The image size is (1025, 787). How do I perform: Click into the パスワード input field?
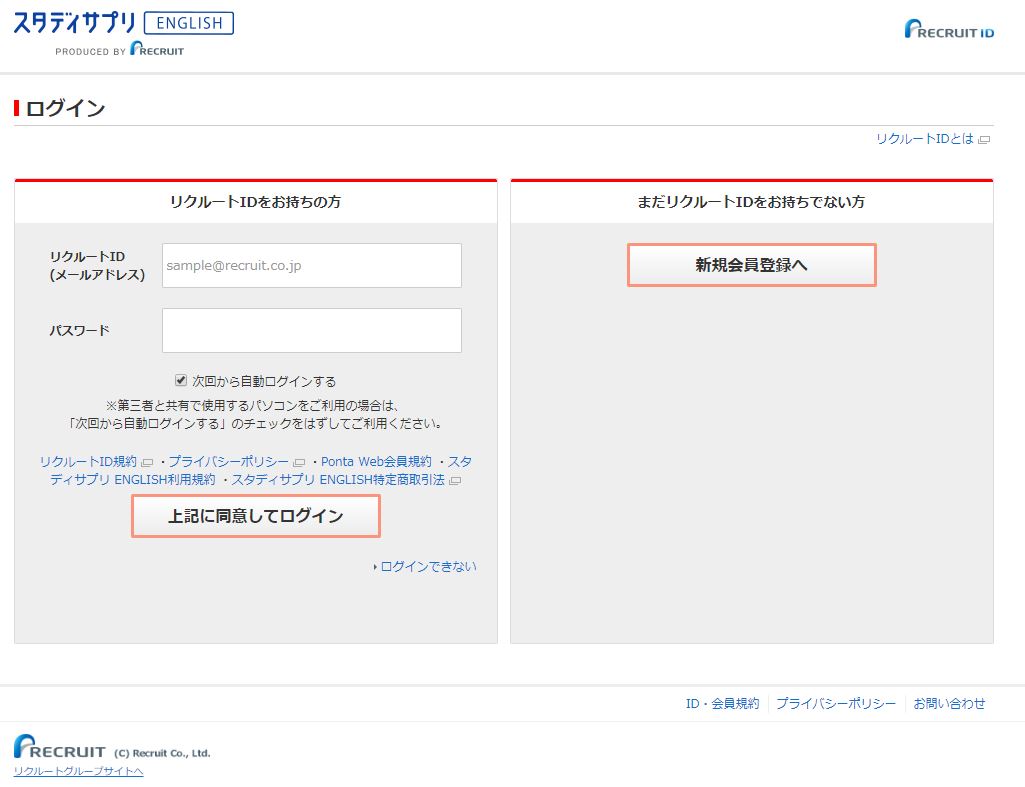tap(311, 330)
